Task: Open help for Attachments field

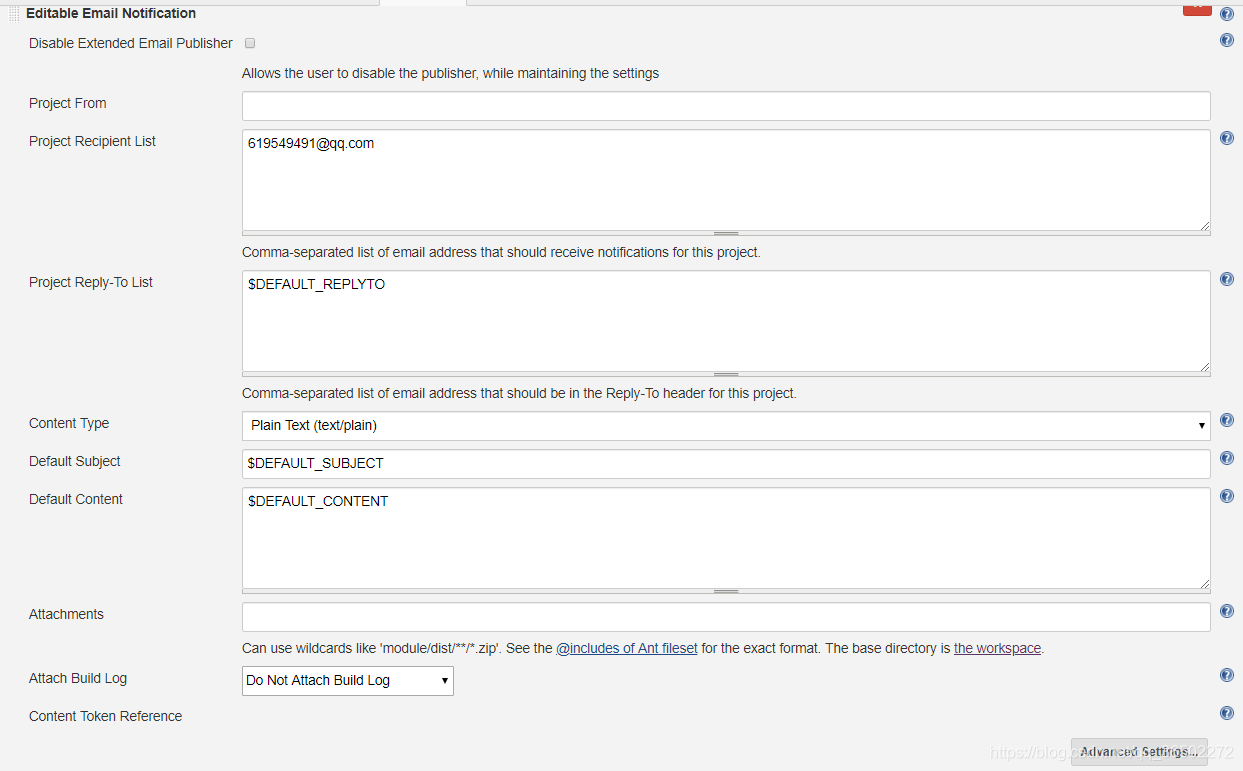Action: (x=1227, y=611)
